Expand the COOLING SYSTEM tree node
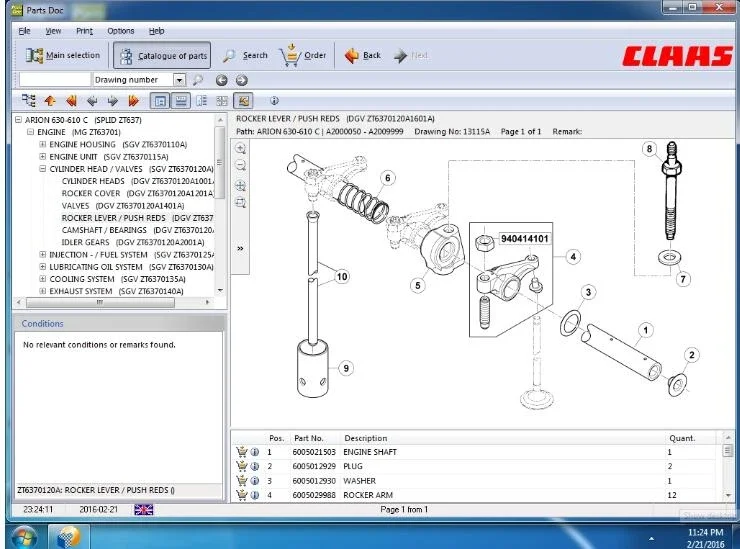The image size is (740, 549). (x=43, y=279)
